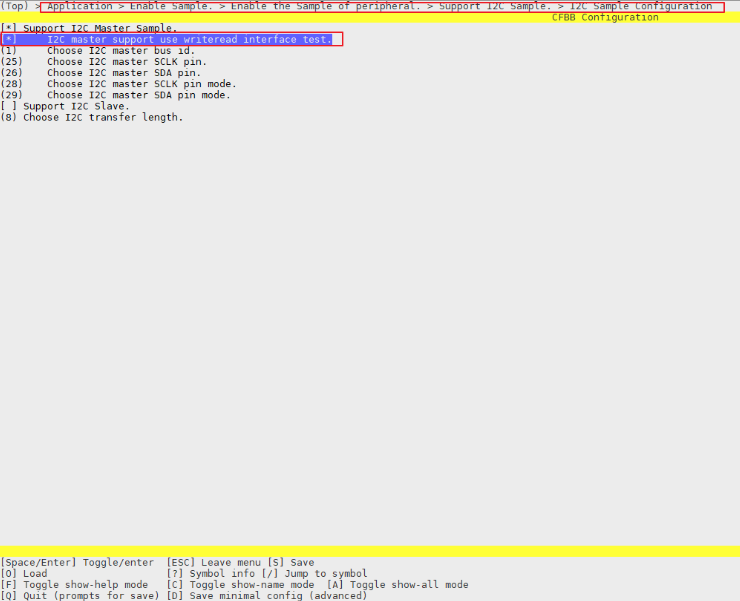740x601 pixels.
Task: Click the [O] Load shortcut hint
Action: coord(24,574)
